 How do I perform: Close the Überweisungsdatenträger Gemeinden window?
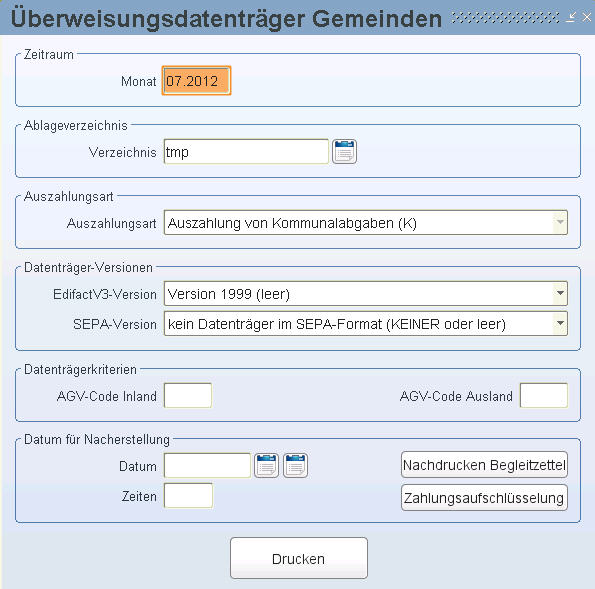point(587,17)
